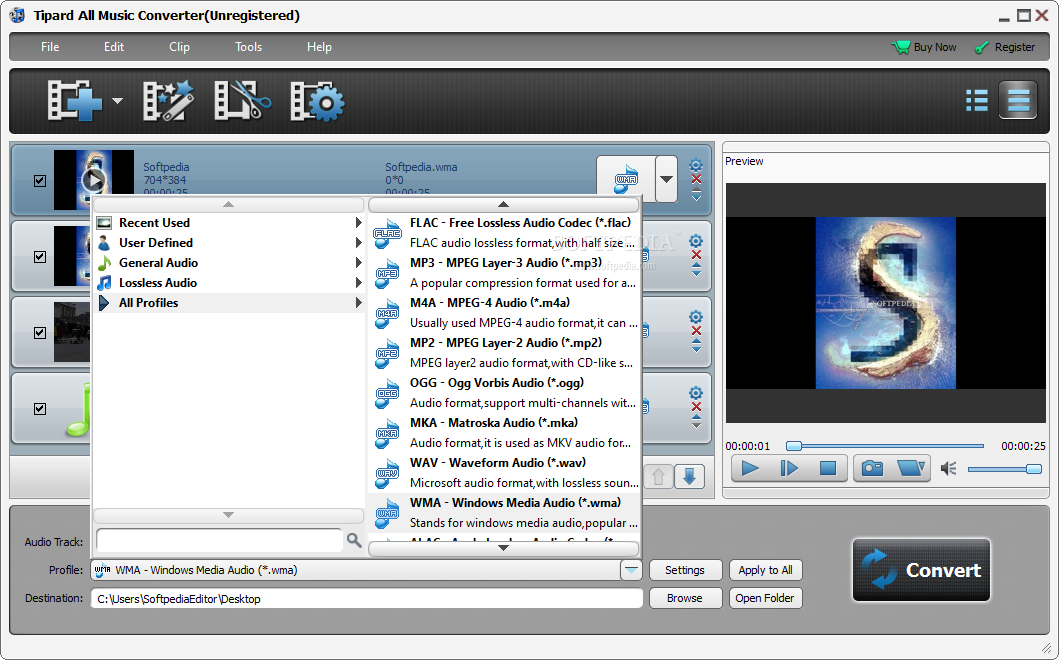Select WAV - Waveform Audio profile
The height and width of the screenshot is (660, 1059).
(x=504, y=472)
